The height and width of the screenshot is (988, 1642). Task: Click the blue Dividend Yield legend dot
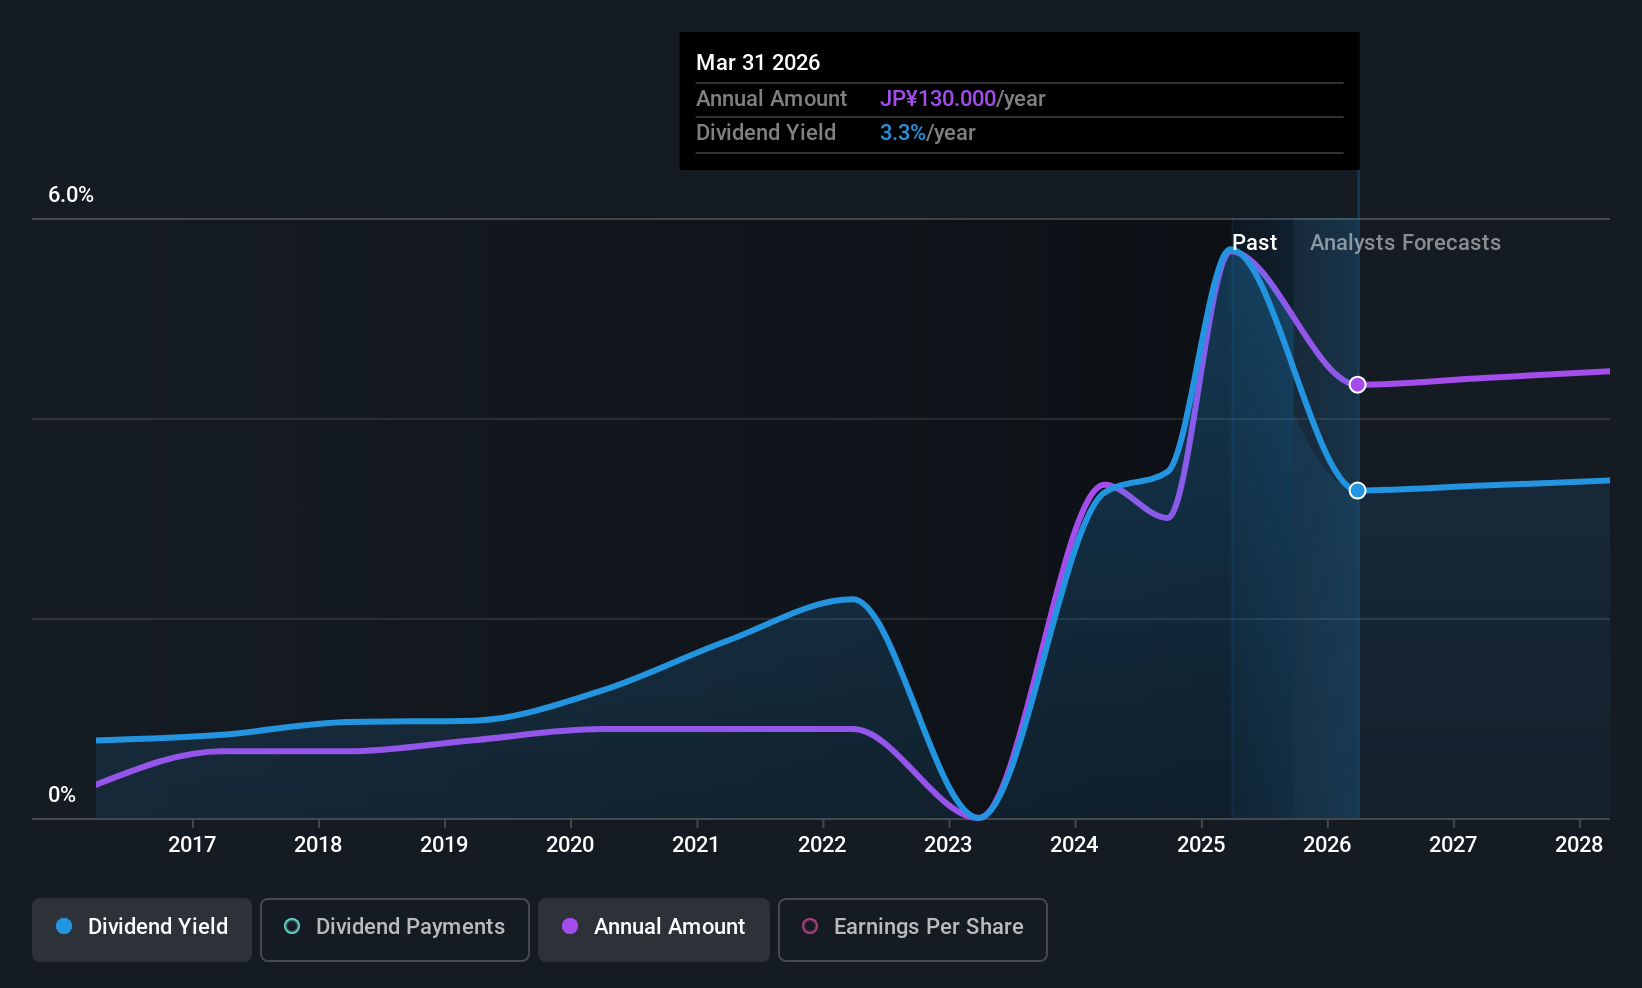click(x=64, y=927)
